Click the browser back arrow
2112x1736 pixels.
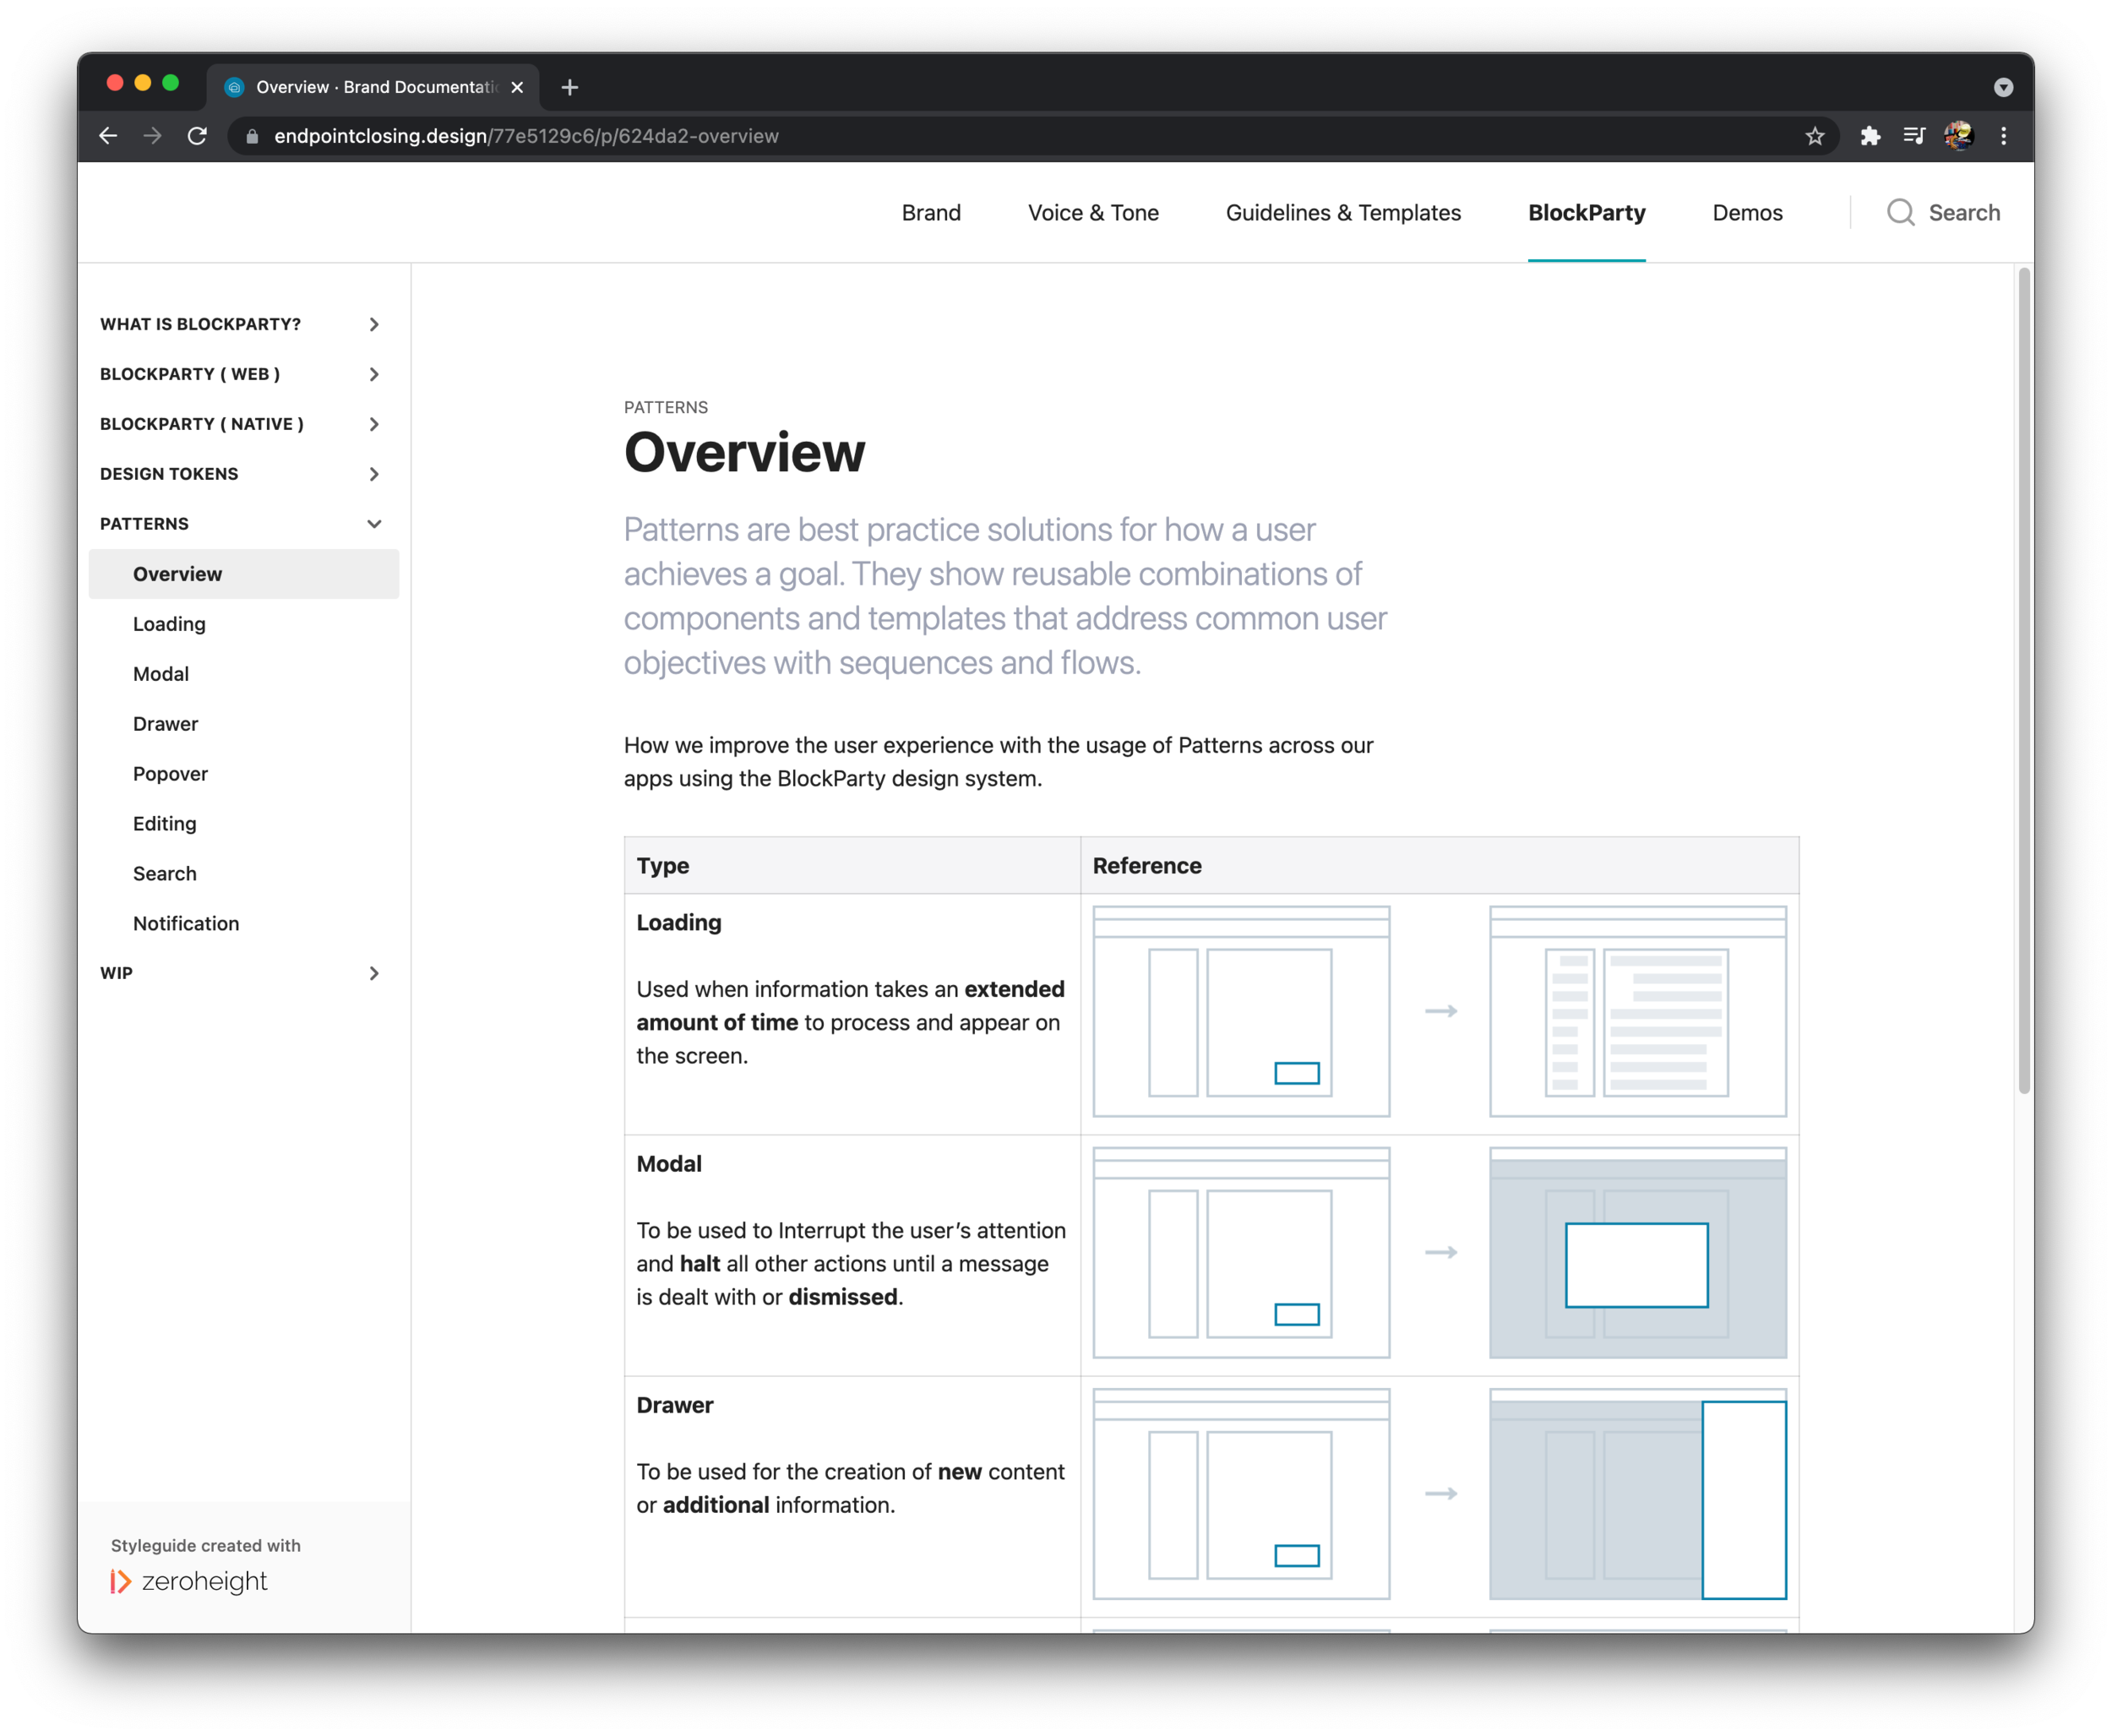(x=108, y=136)
